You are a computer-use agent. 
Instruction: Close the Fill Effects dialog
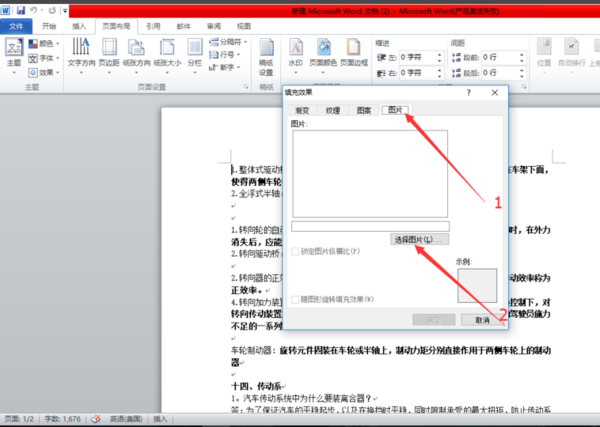pos(495,93)
